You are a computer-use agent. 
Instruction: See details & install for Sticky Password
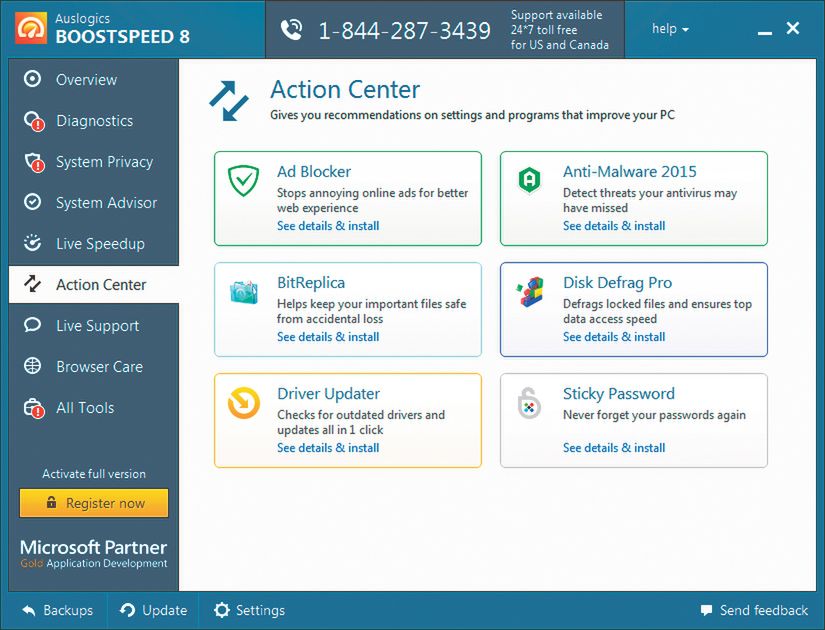(x=613, y=448)
